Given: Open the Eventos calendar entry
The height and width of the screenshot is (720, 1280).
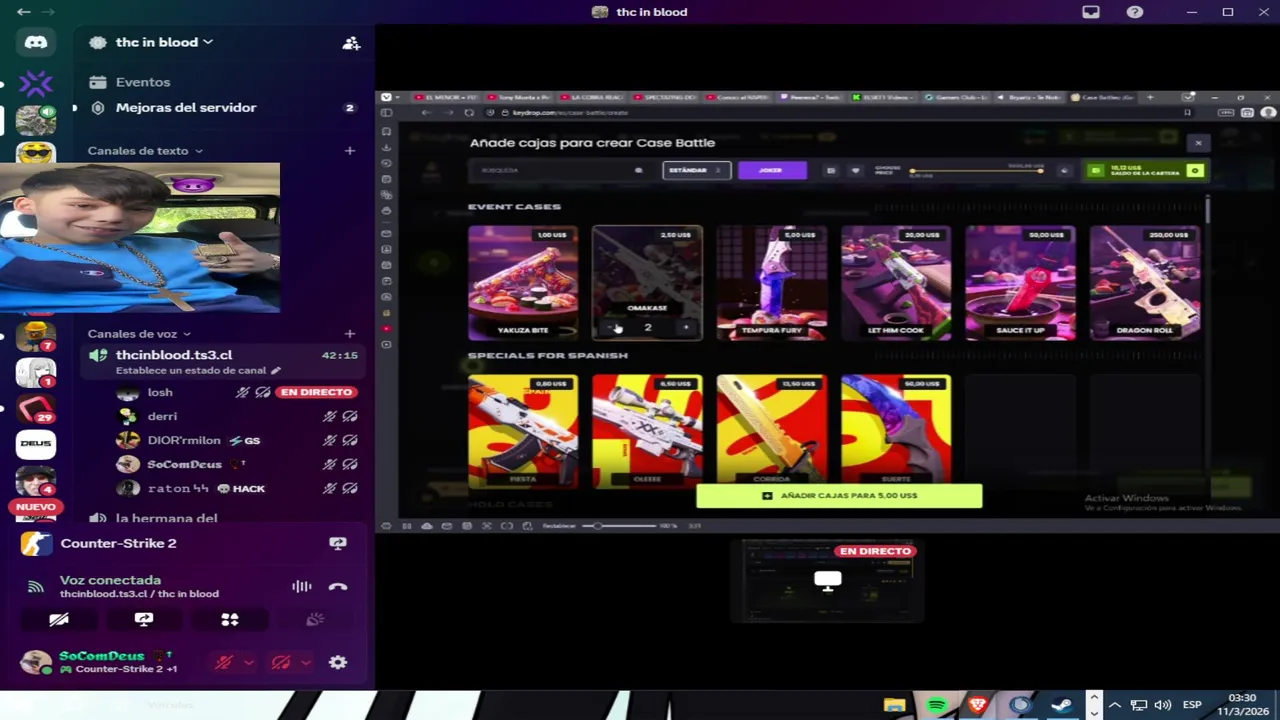Looking at the screenshot, I should coord(143,82).
